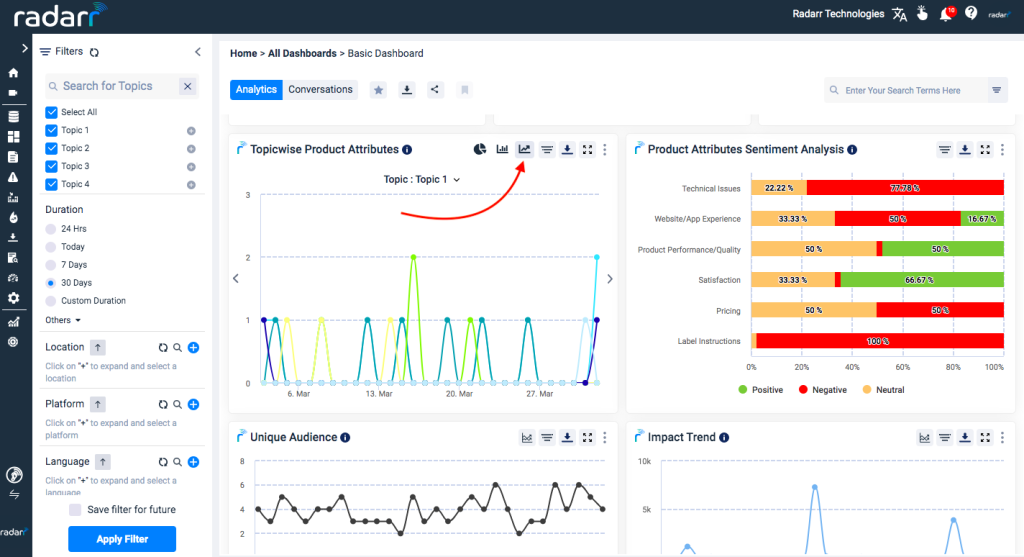
Task: Choose Custom Duration radio option
Action: click(x=51, y=301)
